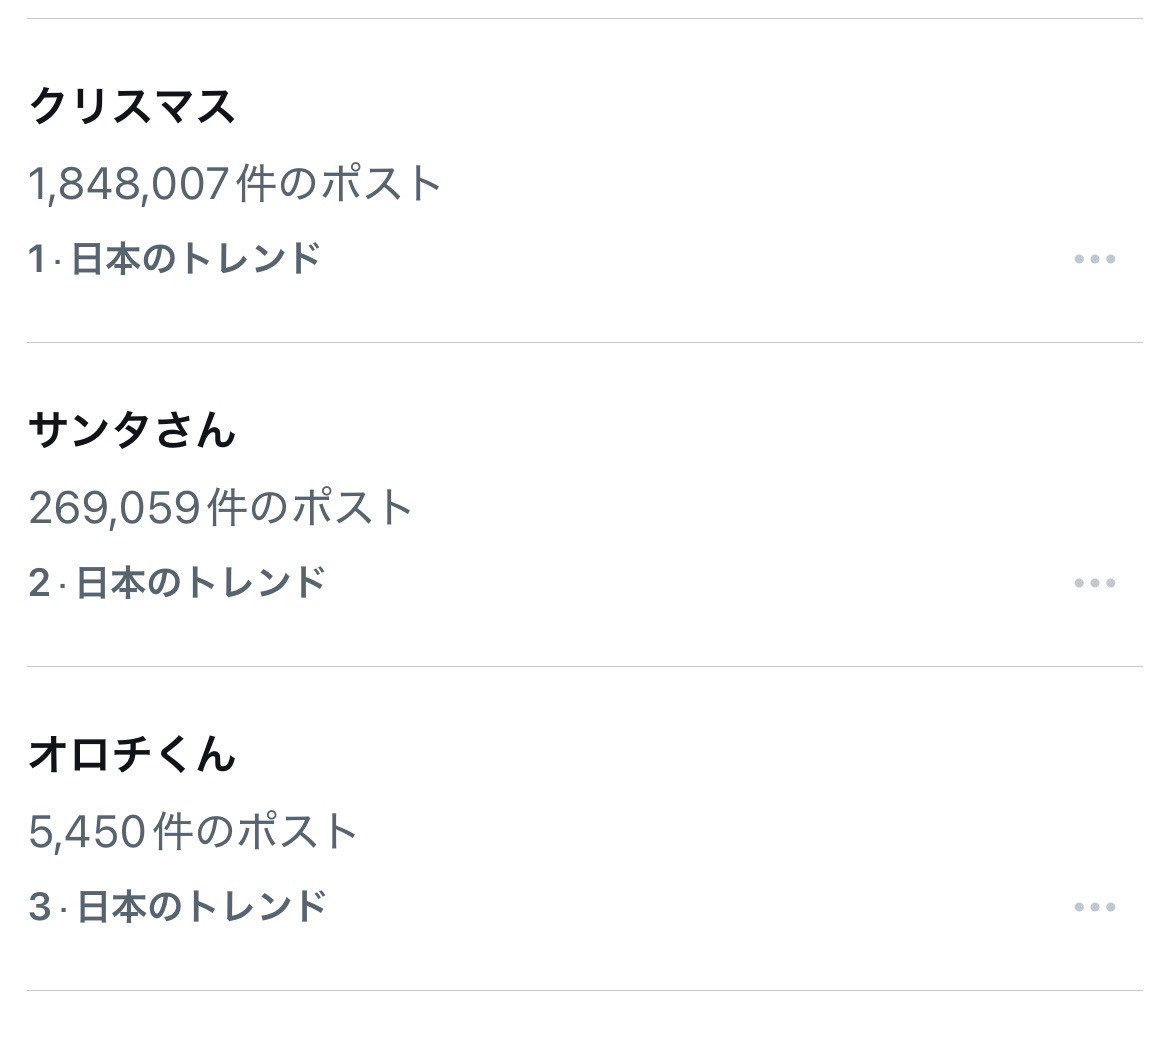
Task: Select the 269,059件のポスト count text
Action: coord(222,506)
